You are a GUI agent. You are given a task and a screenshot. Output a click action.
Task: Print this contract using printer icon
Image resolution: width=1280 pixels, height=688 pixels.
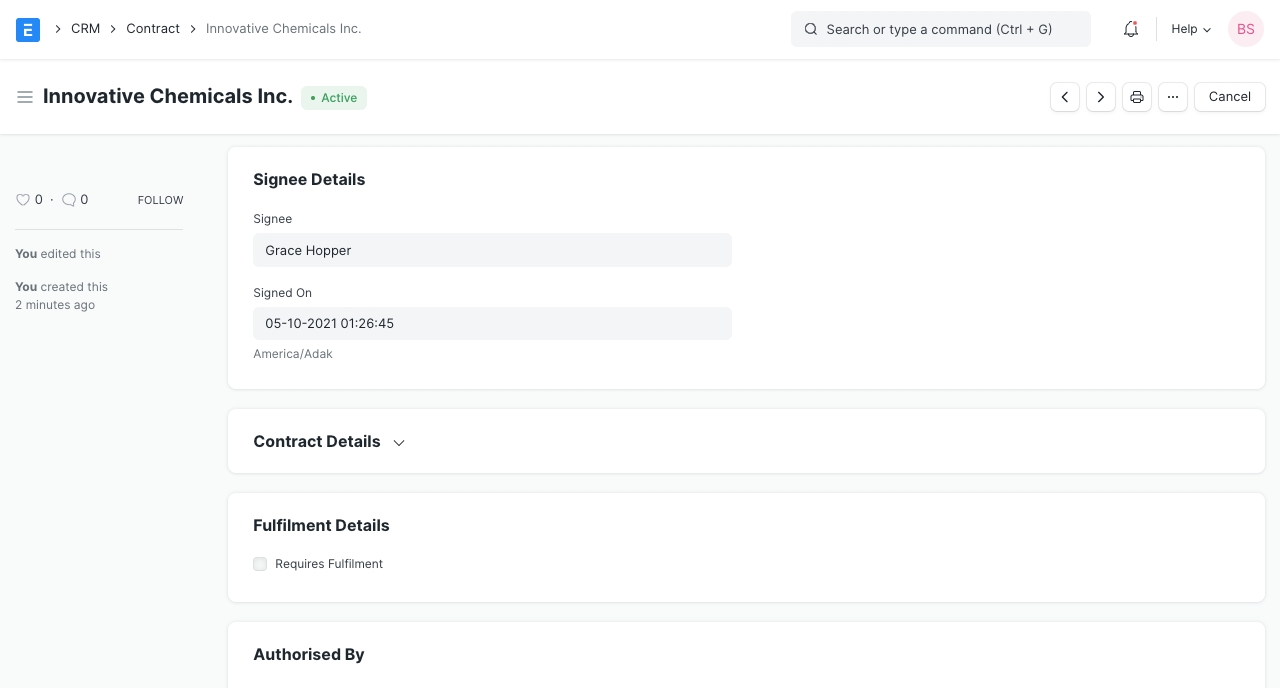1137,97
